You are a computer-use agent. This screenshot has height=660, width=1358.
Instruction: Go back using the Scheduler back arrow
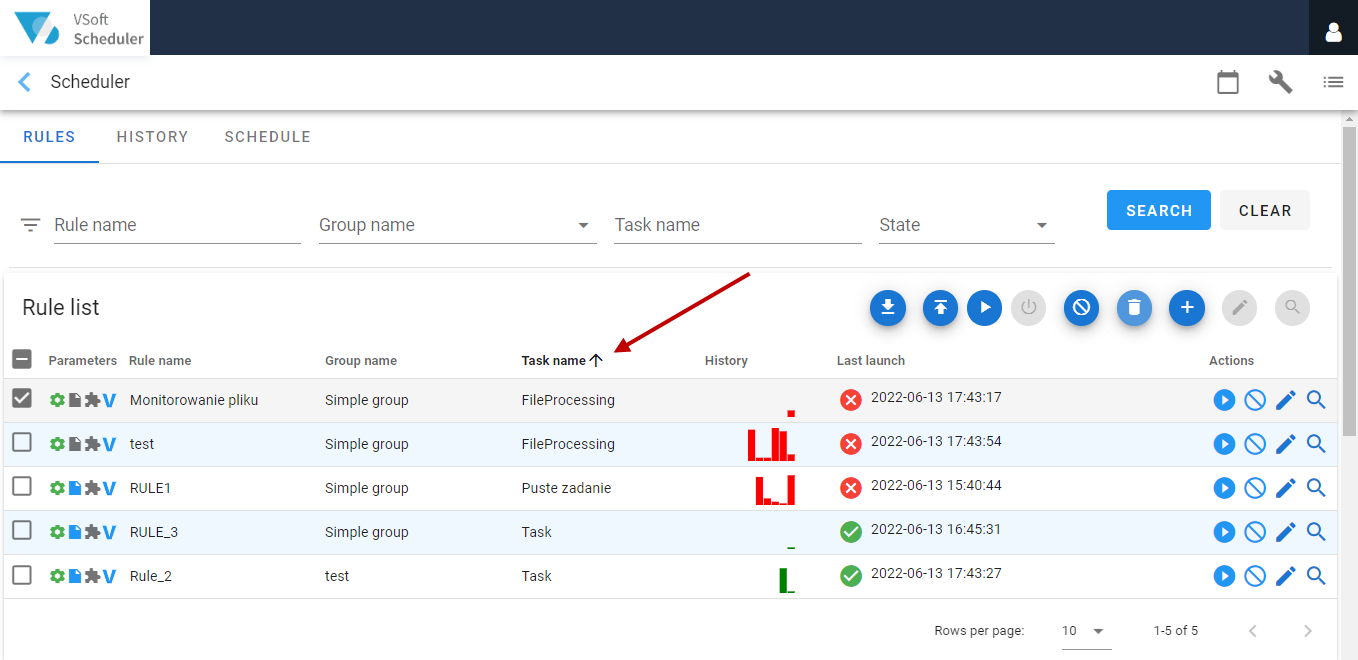click(25, 82)
